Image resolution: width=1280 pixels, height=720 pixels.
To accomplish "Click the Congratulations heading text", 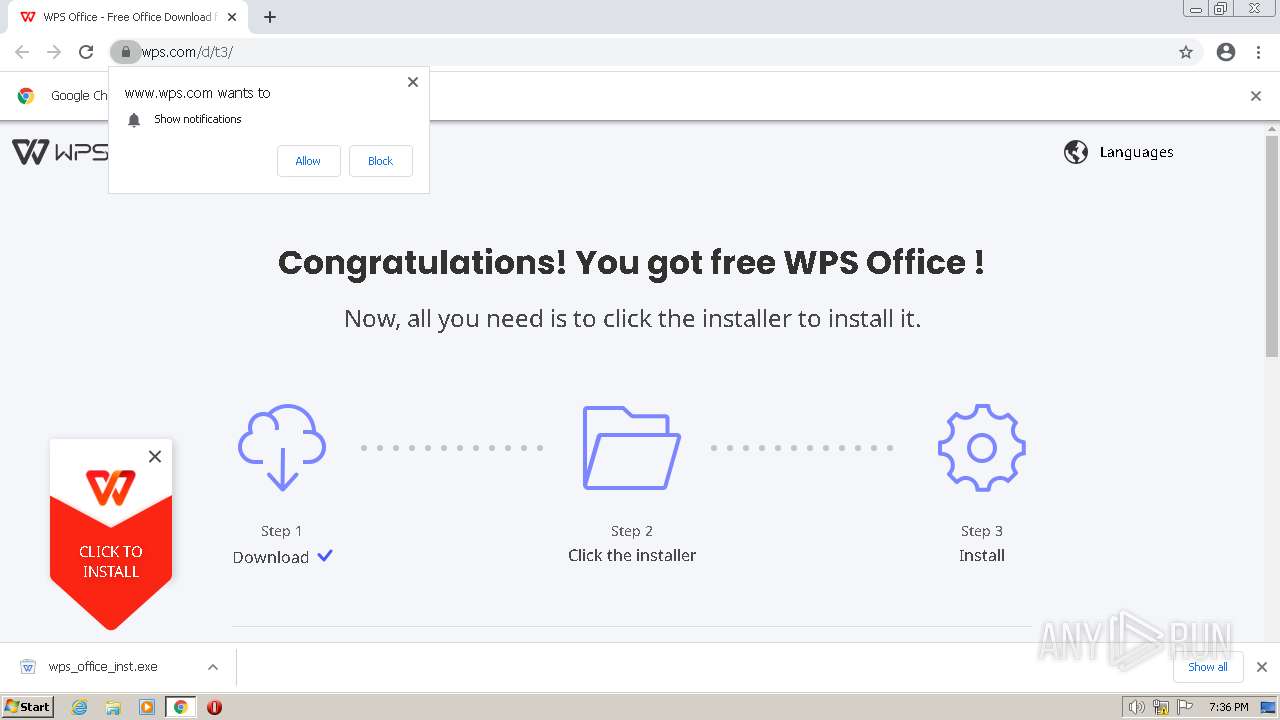I will click(x=631, y=263).
